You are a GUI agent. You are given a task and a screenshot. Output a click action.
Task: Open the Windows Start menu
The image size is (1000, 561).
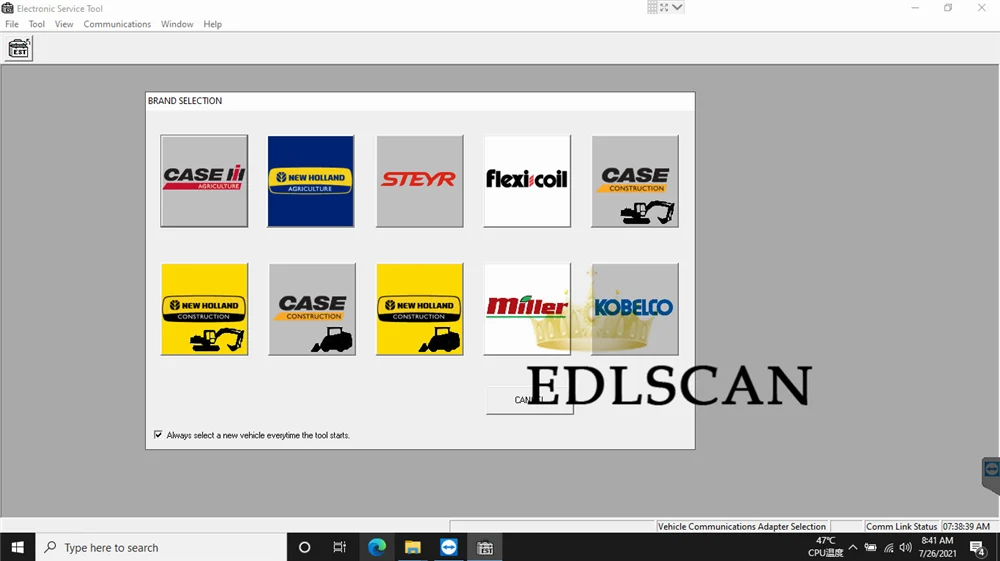18,548
